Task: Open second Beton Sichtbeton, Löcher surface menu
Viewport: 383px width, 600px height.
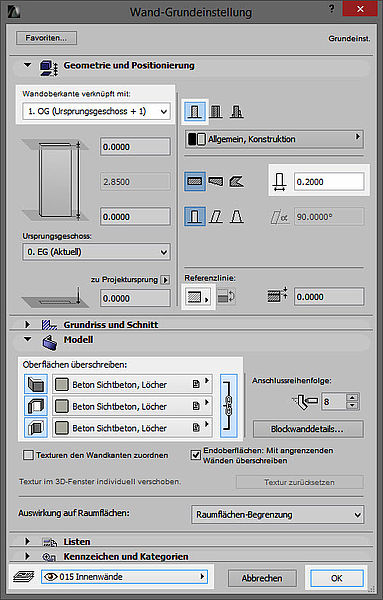Action: [x=132, y=406]
